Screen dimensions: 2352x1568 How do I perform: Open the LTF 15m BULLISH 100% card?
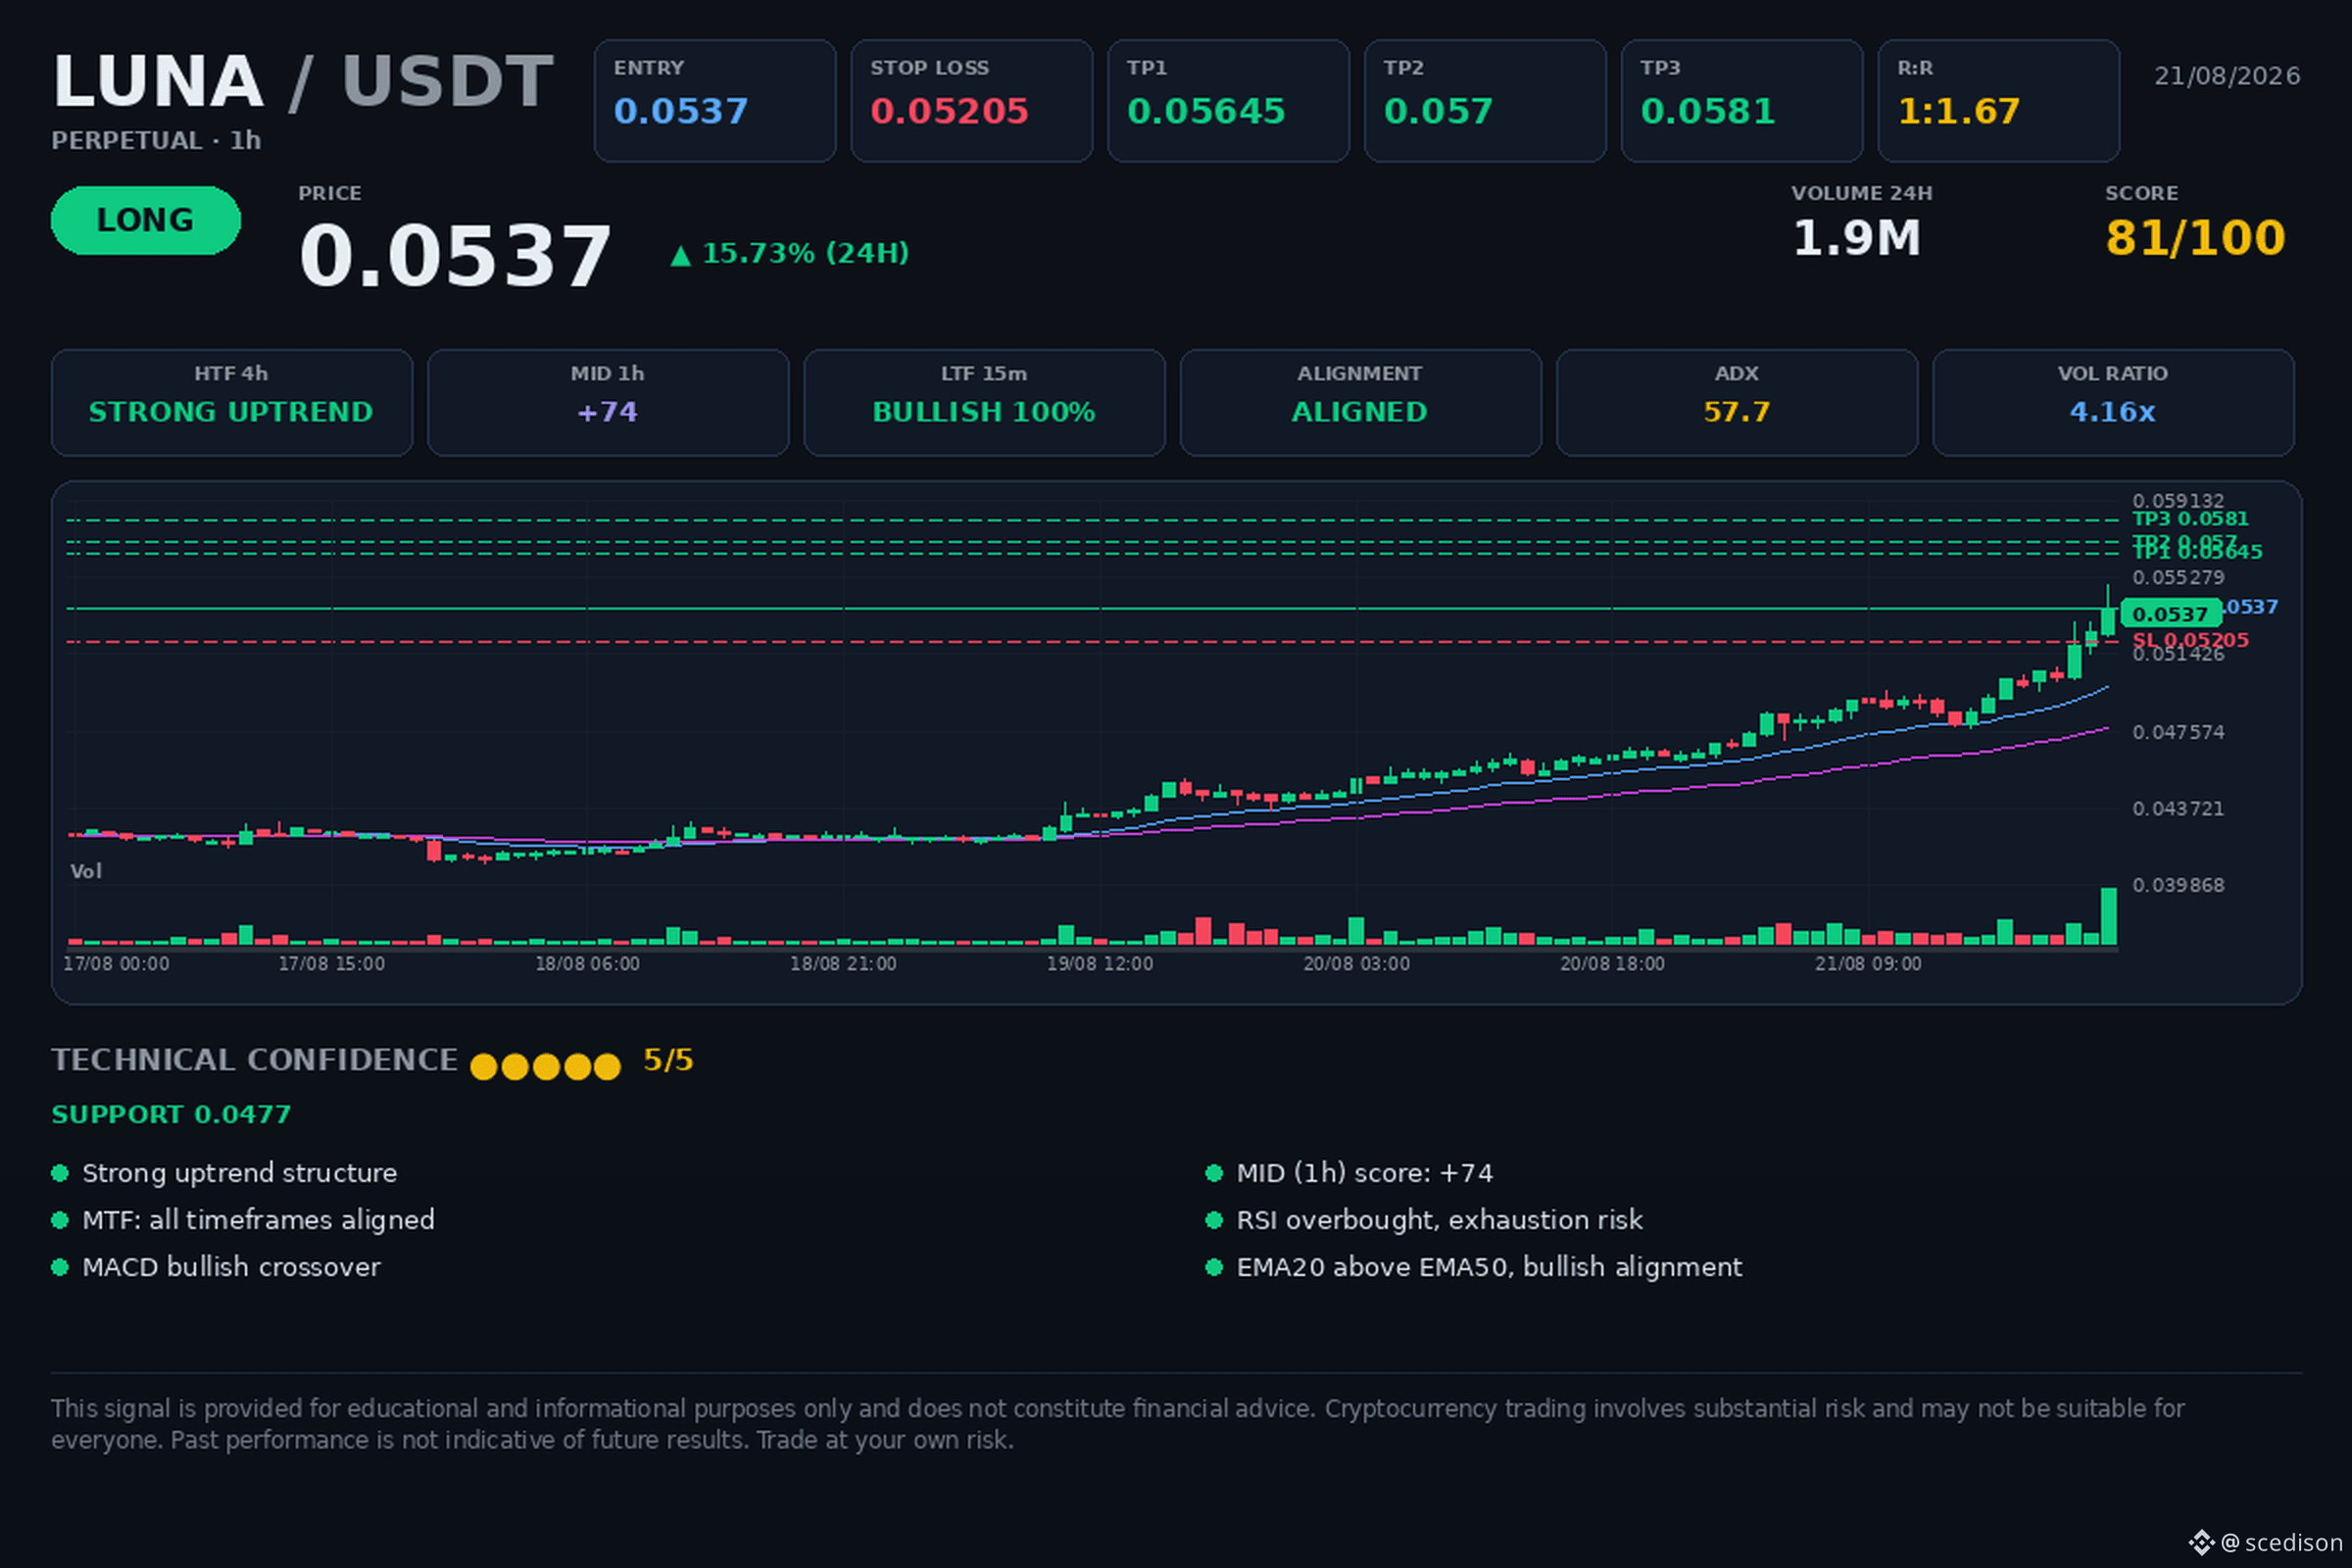coord(985,403)
